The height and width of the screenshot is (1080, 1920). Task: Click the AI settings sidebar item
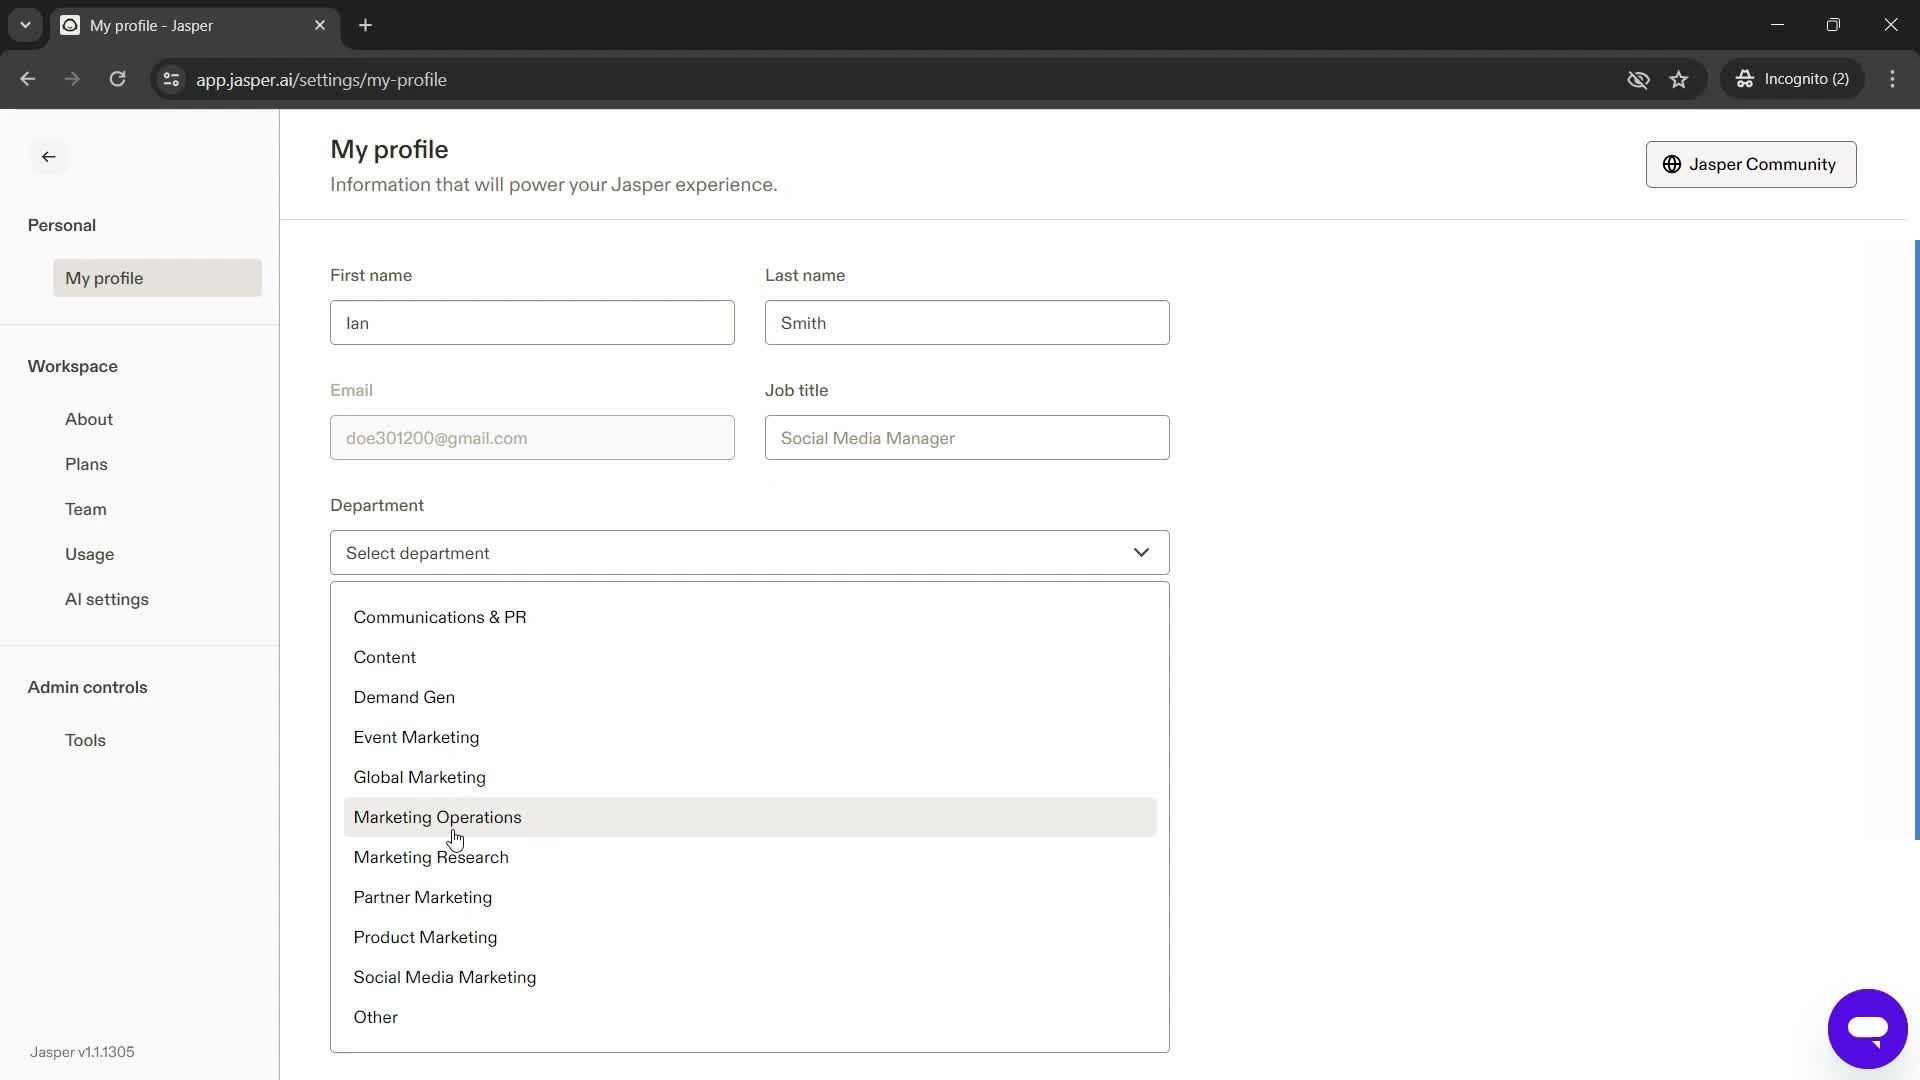(x=107, y=599)
